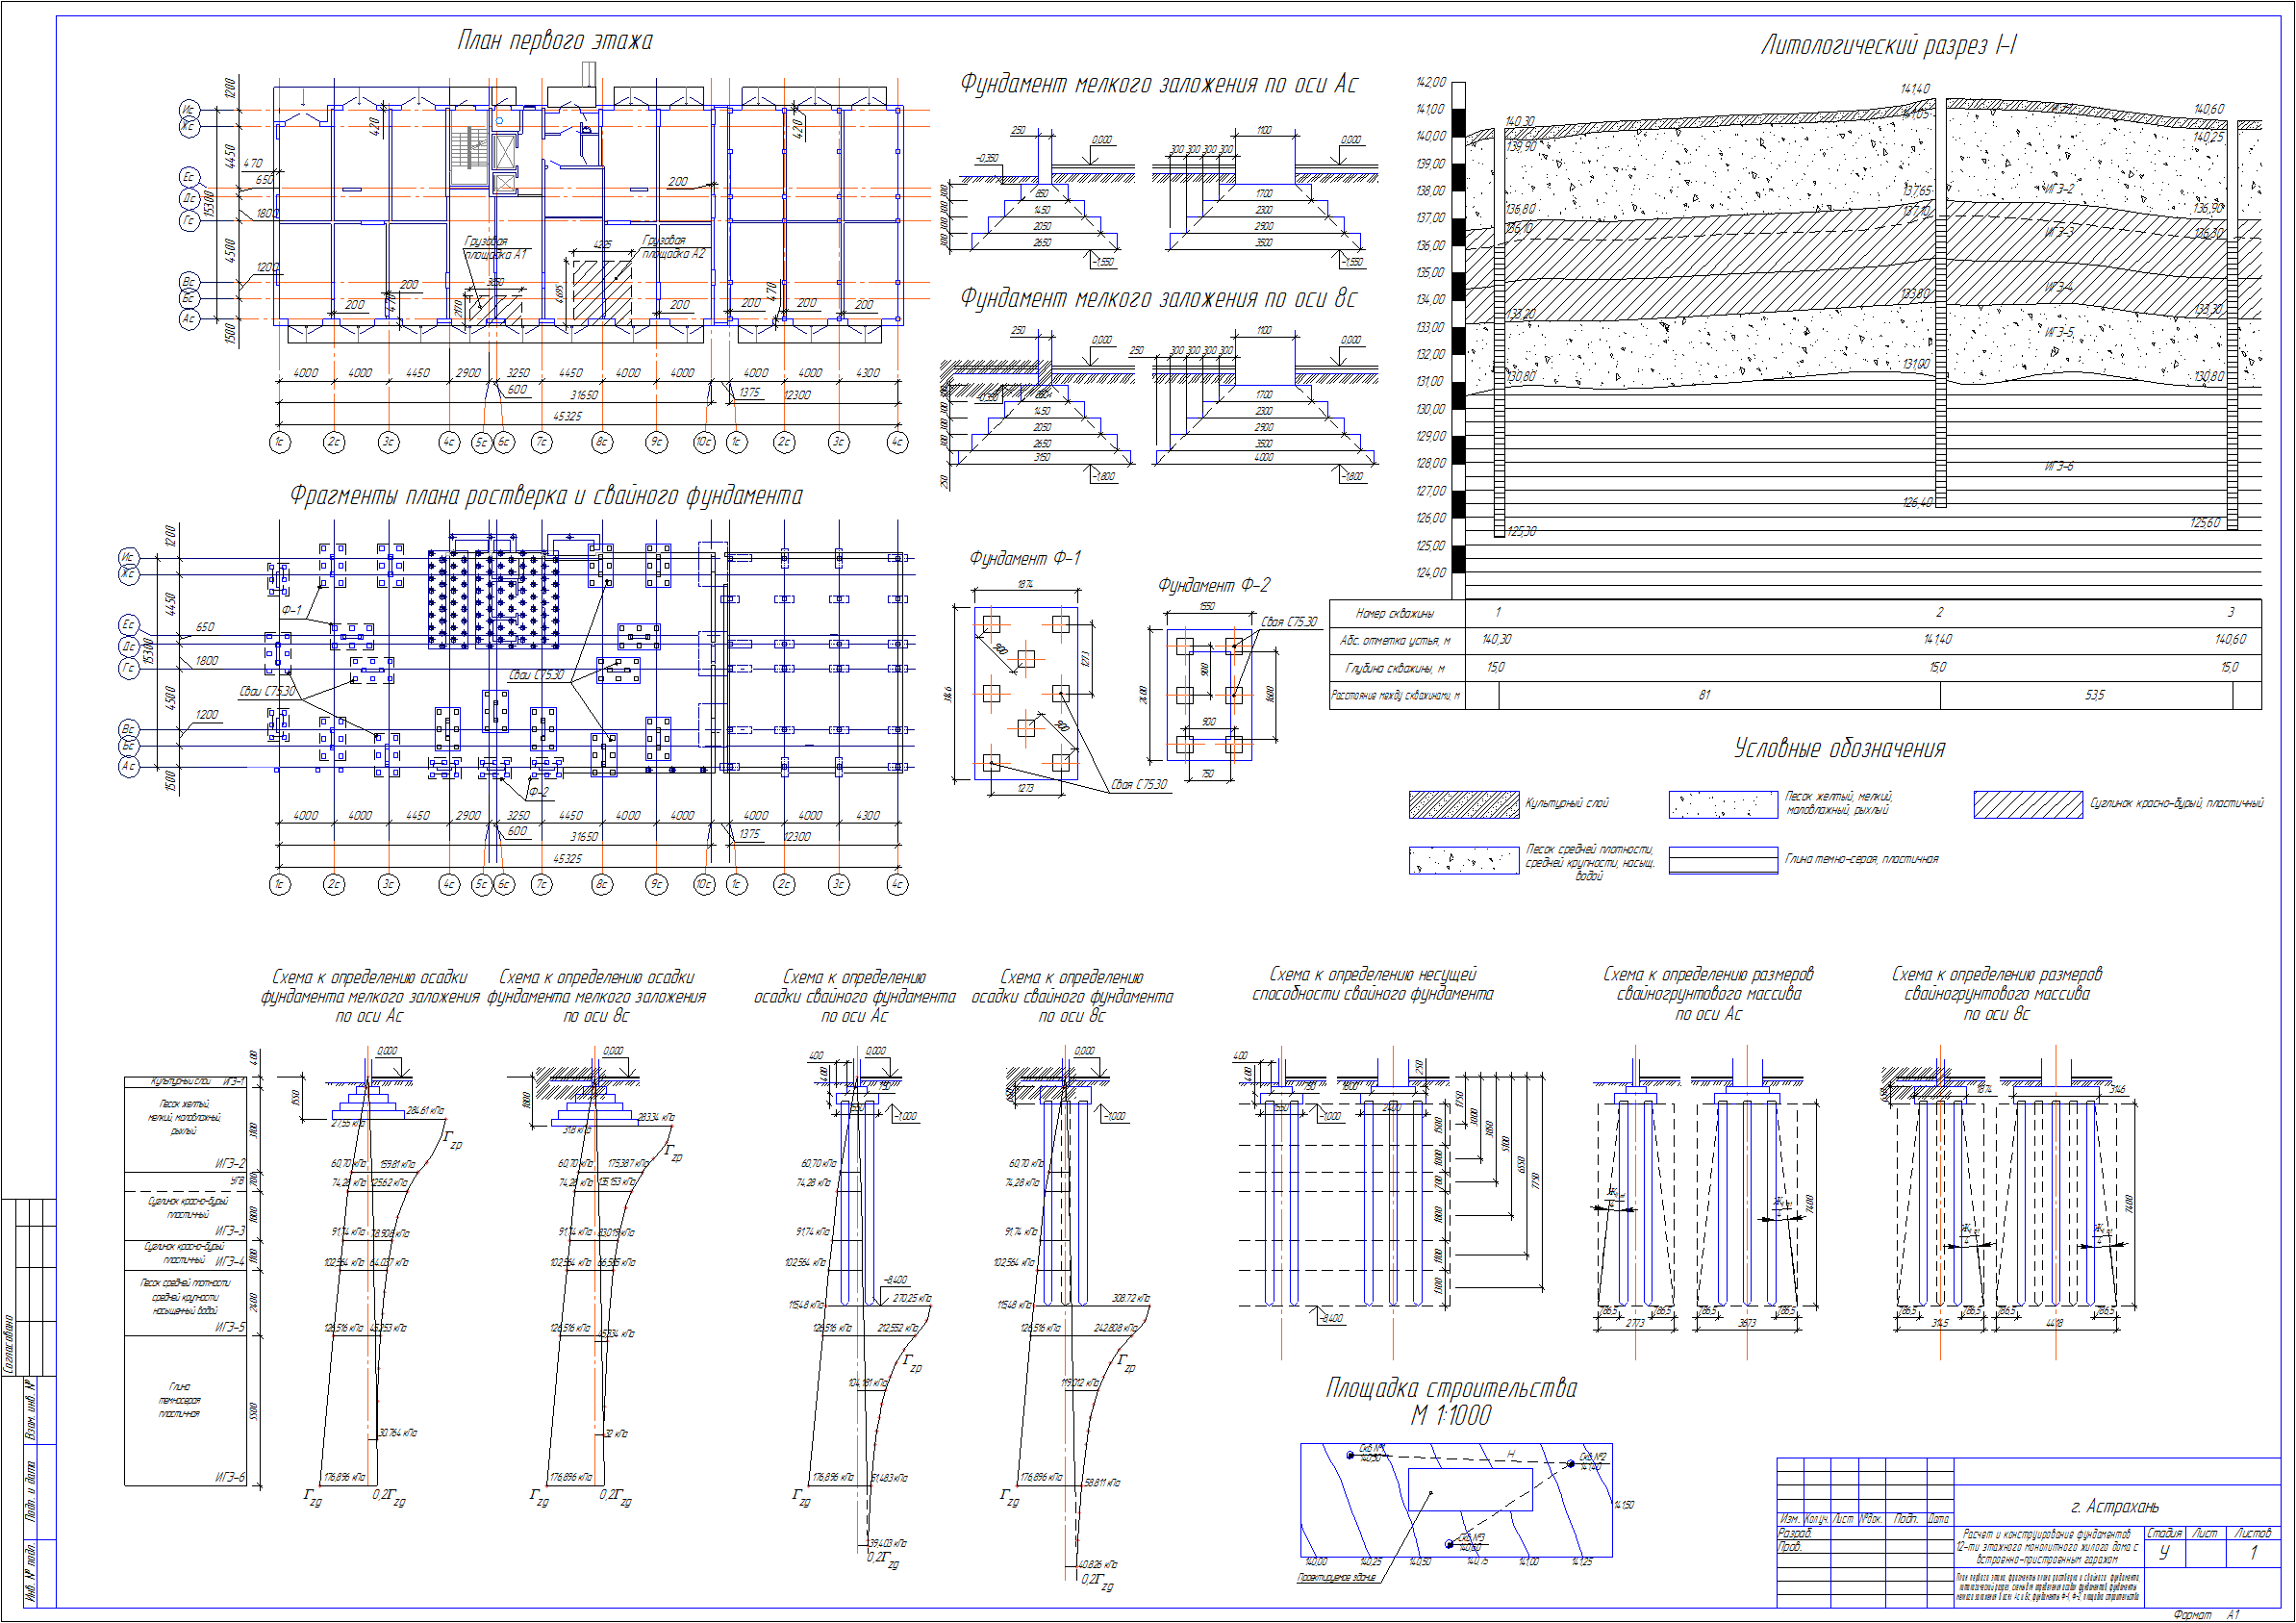Select the 'Фундамент Ф-1' label
This screenshot has height=1623, width=2296.
point(1025,559)
